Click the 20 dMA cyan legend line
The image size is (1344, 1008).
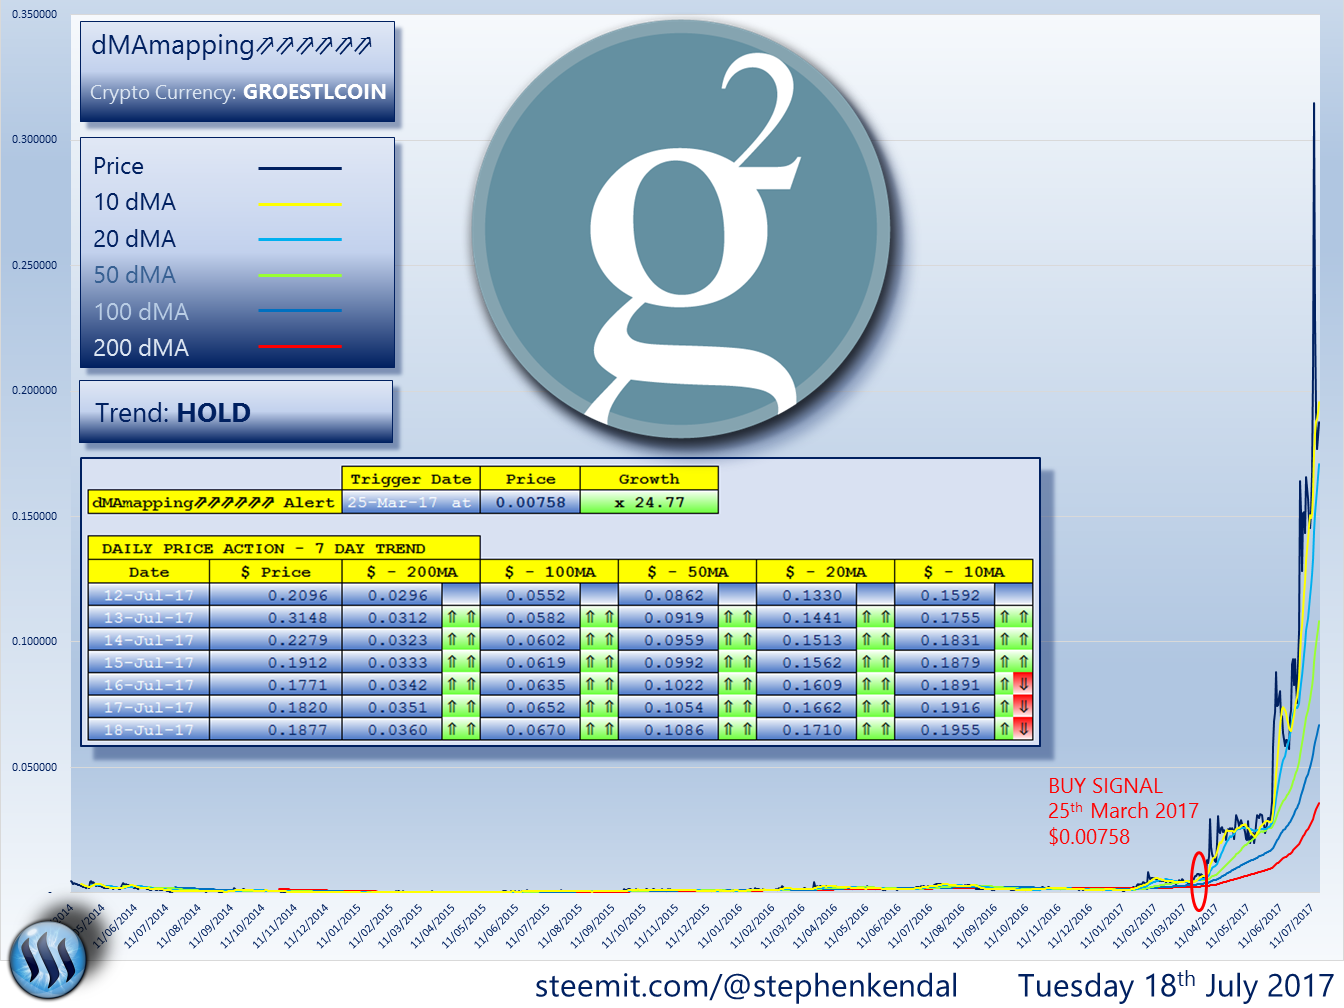click(300, 240)
